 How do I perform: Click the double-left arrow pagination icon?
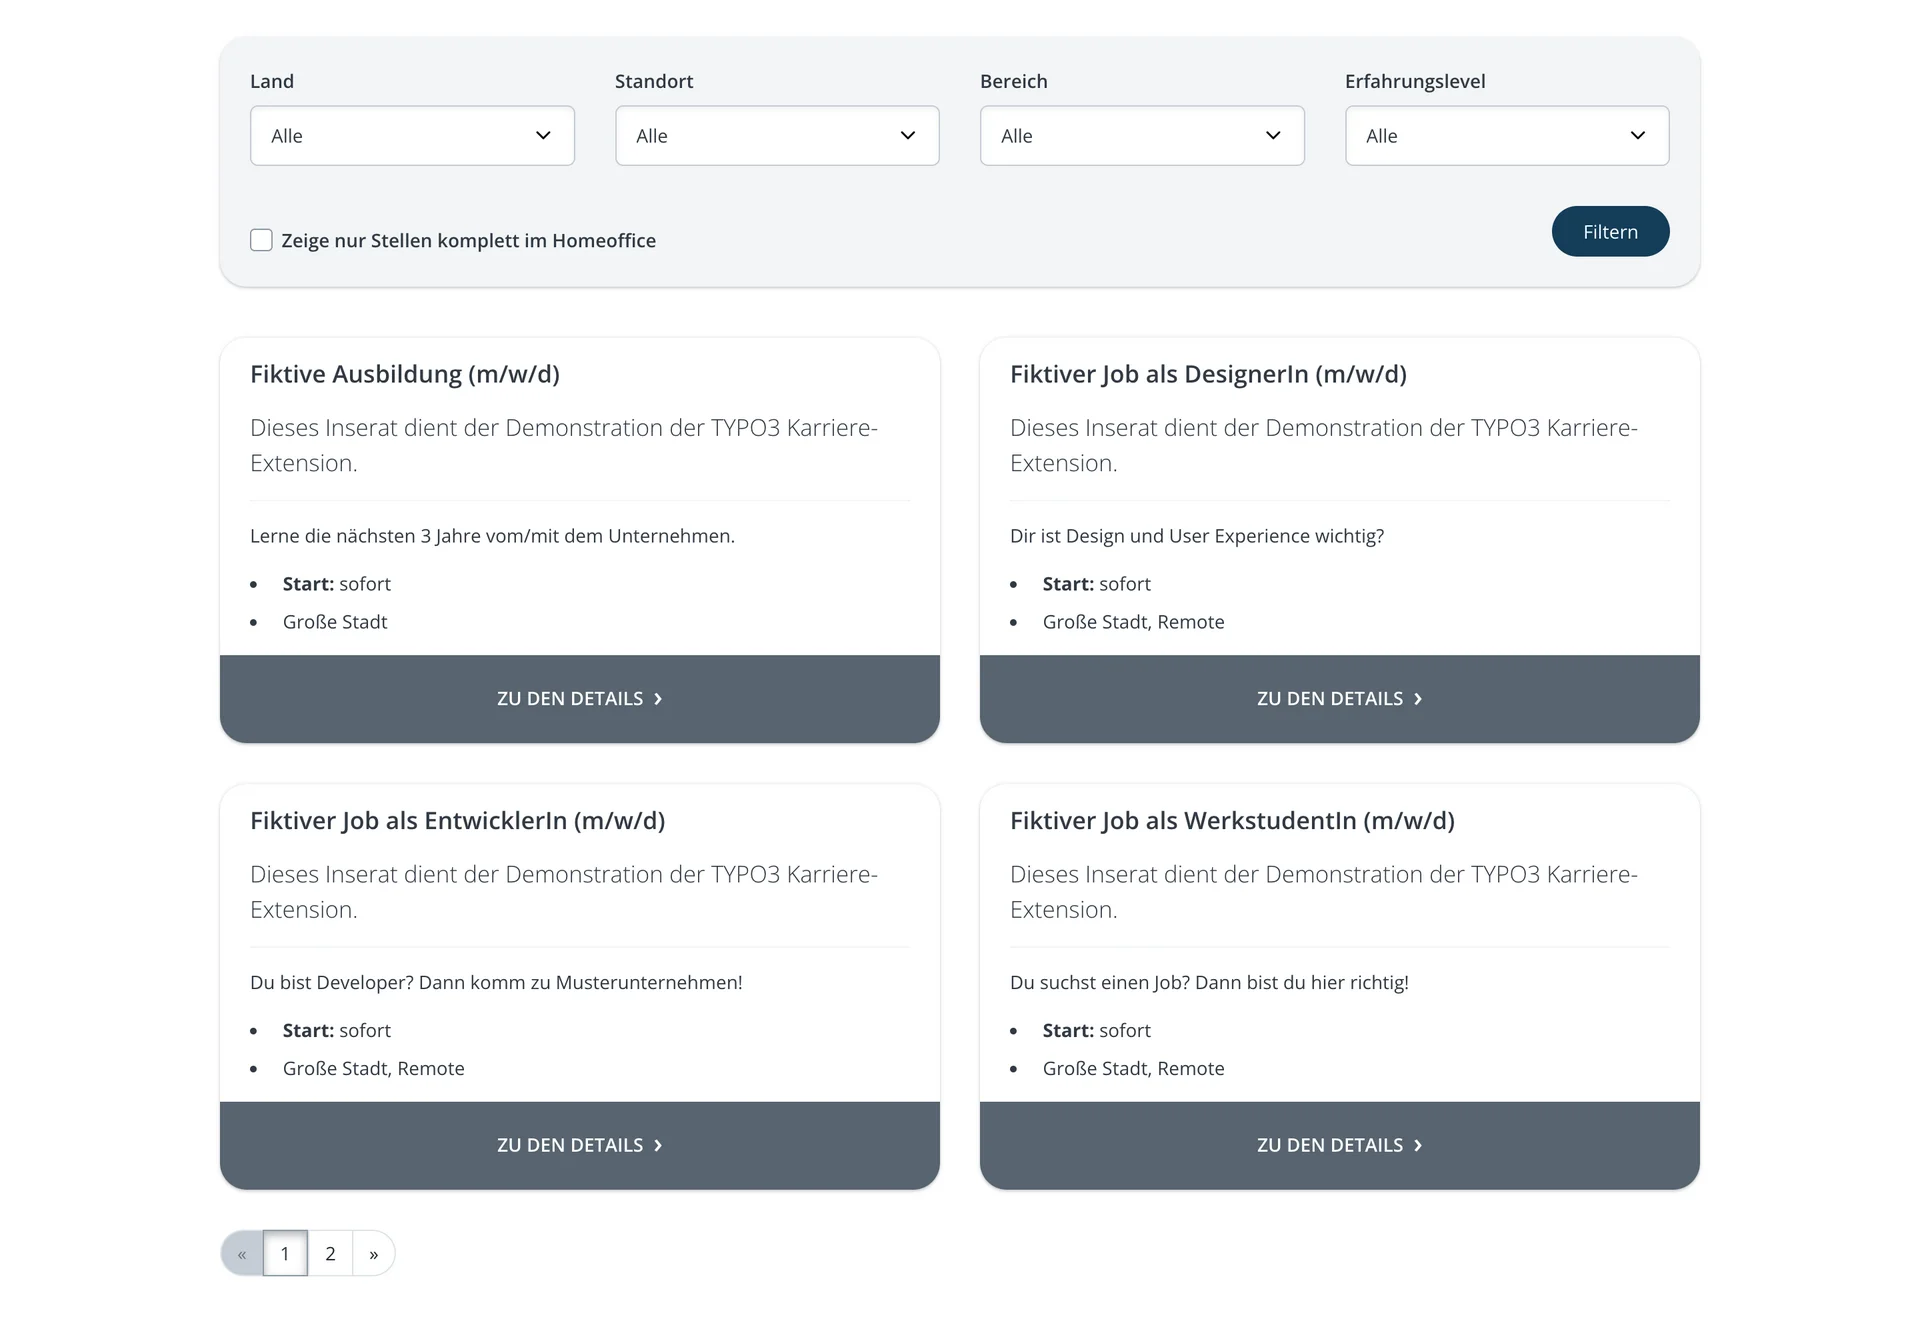241,1253
